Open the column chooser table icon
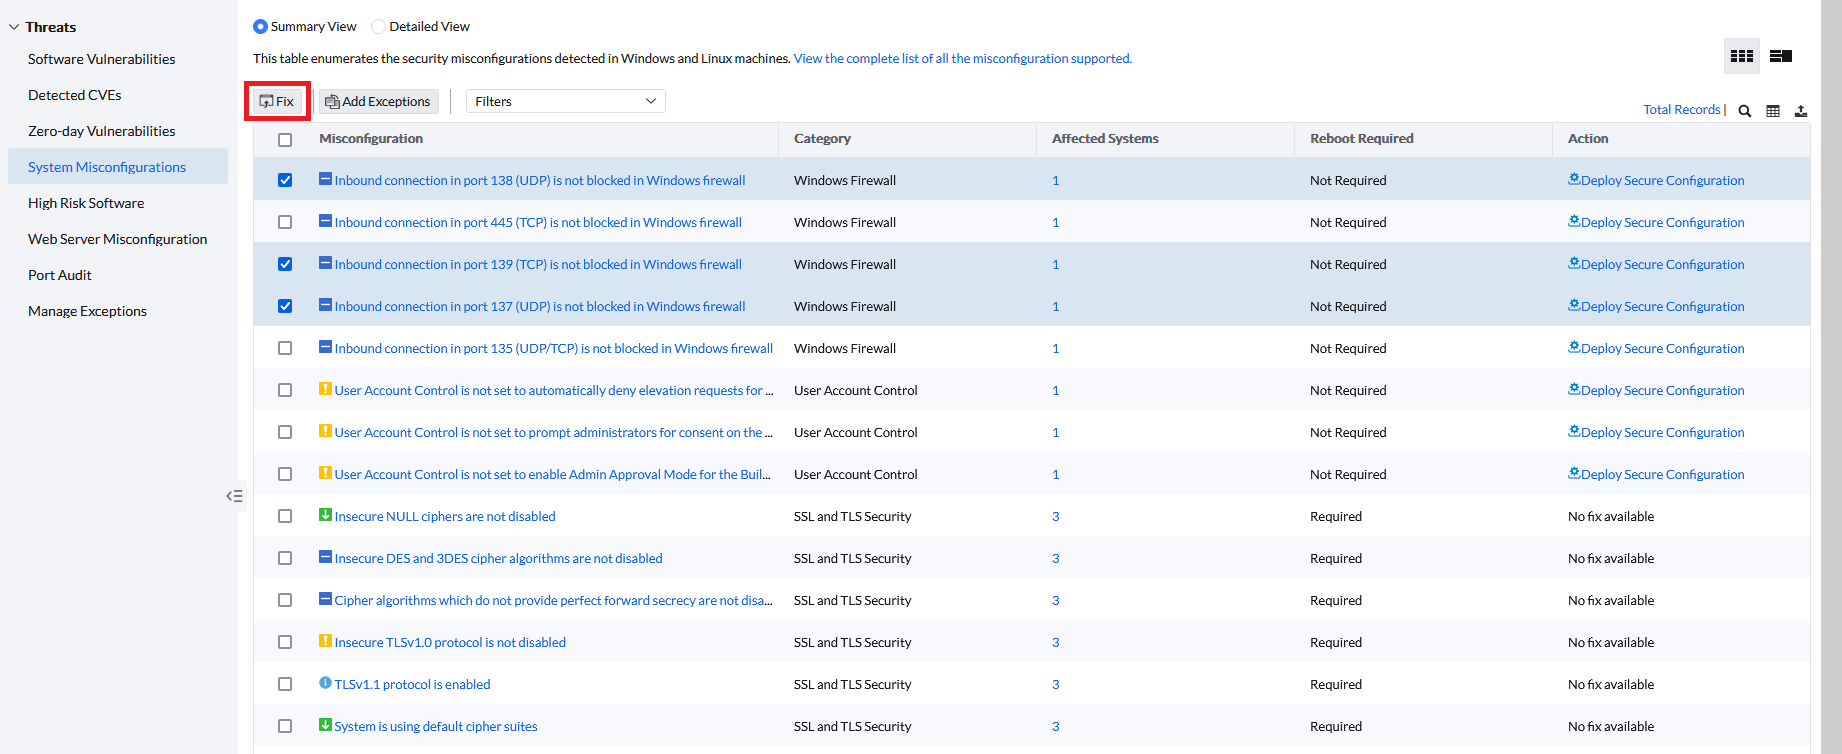Viewport: 1842px width, 754px height. (1772, 111)
